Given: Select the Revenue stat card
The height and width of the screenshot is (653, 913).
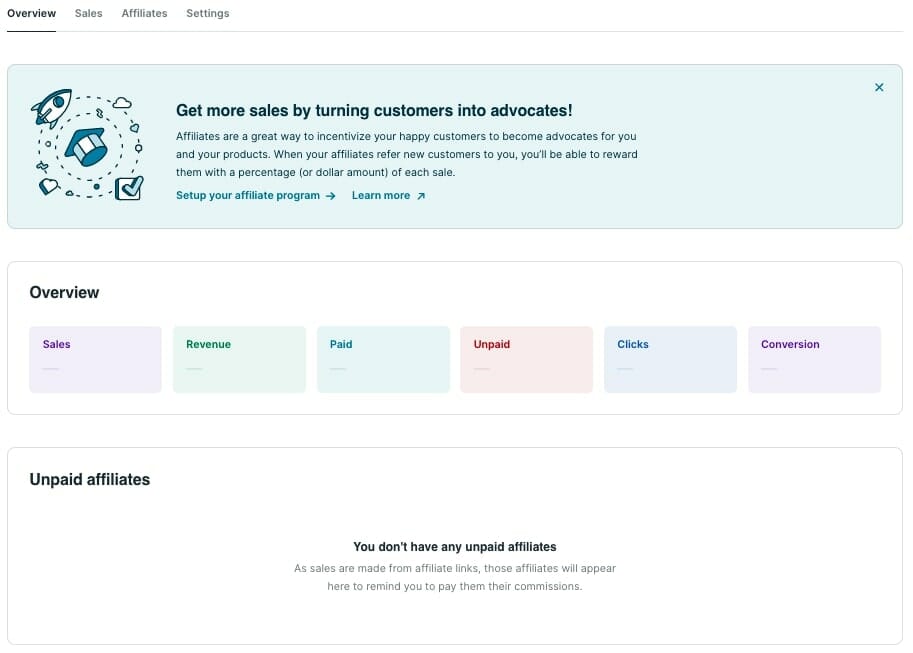Looking at the screenshot, I should [x=239, y=359].
